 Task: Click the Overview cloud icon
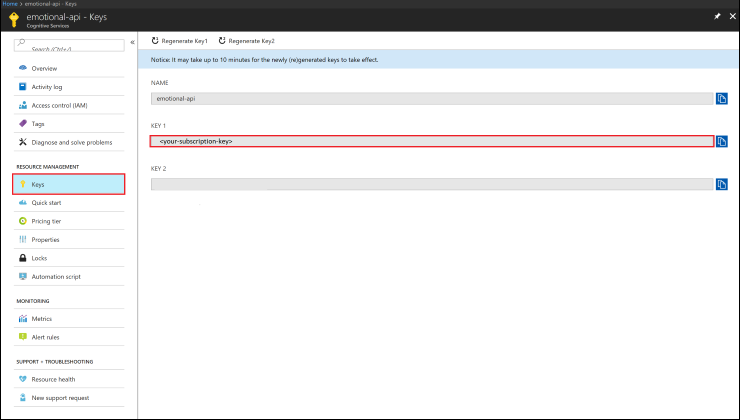pyautogui.click(x=23, y=68)
